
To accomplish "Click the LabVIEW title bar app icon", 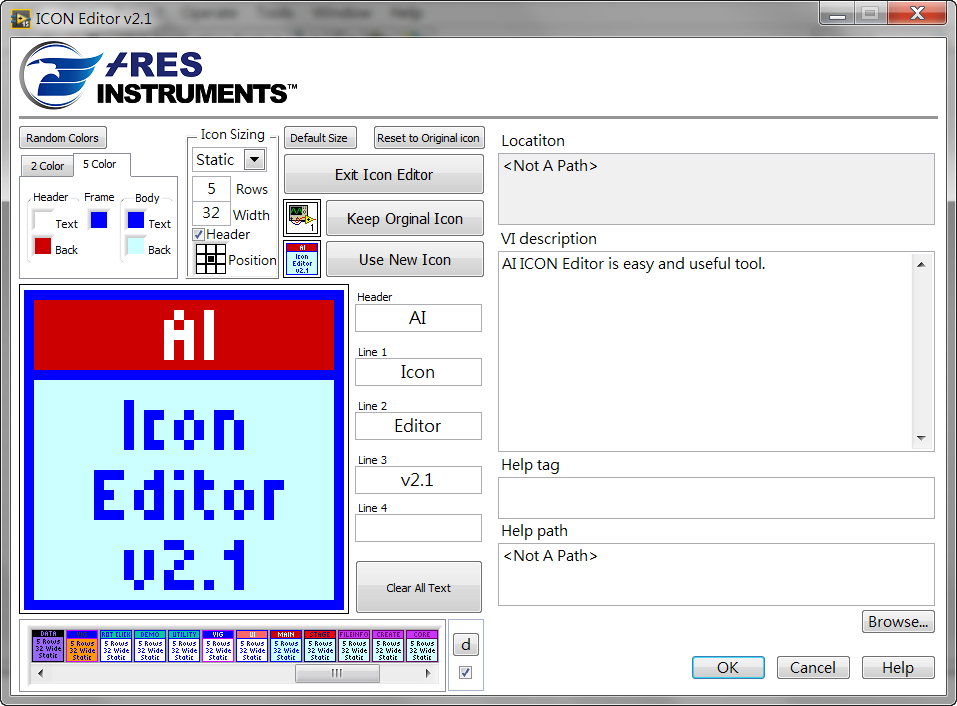I will click(x=21, y=19).
